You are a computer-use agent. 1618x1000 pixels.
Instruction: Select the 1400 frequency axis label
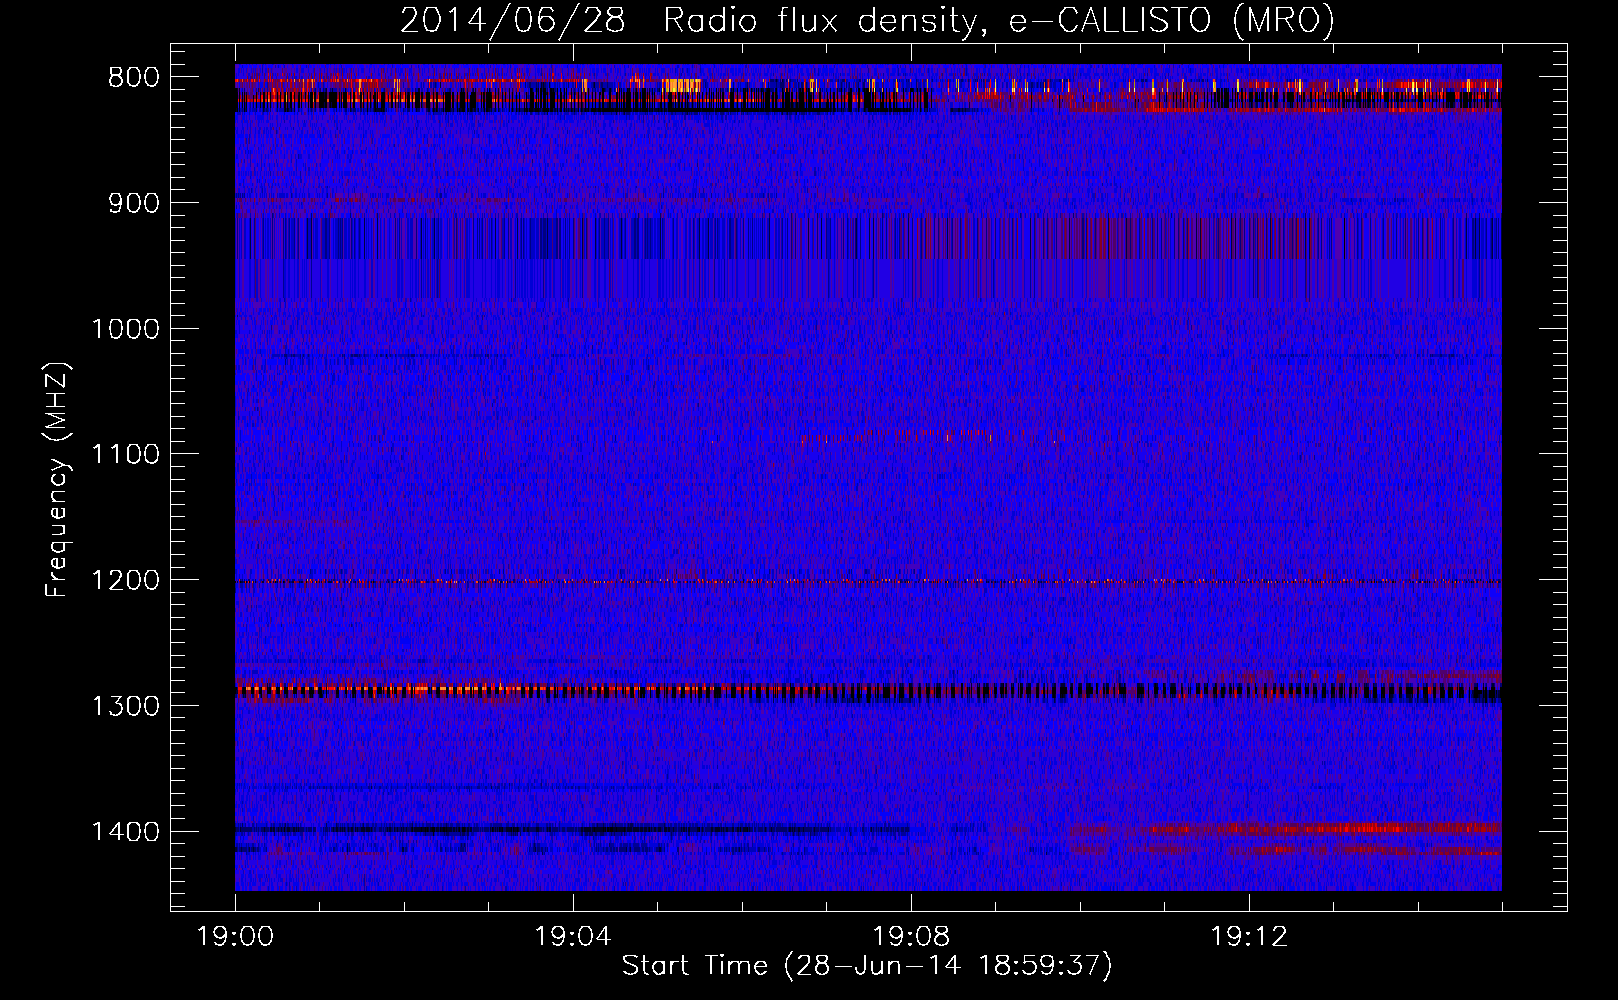(125, 833)
